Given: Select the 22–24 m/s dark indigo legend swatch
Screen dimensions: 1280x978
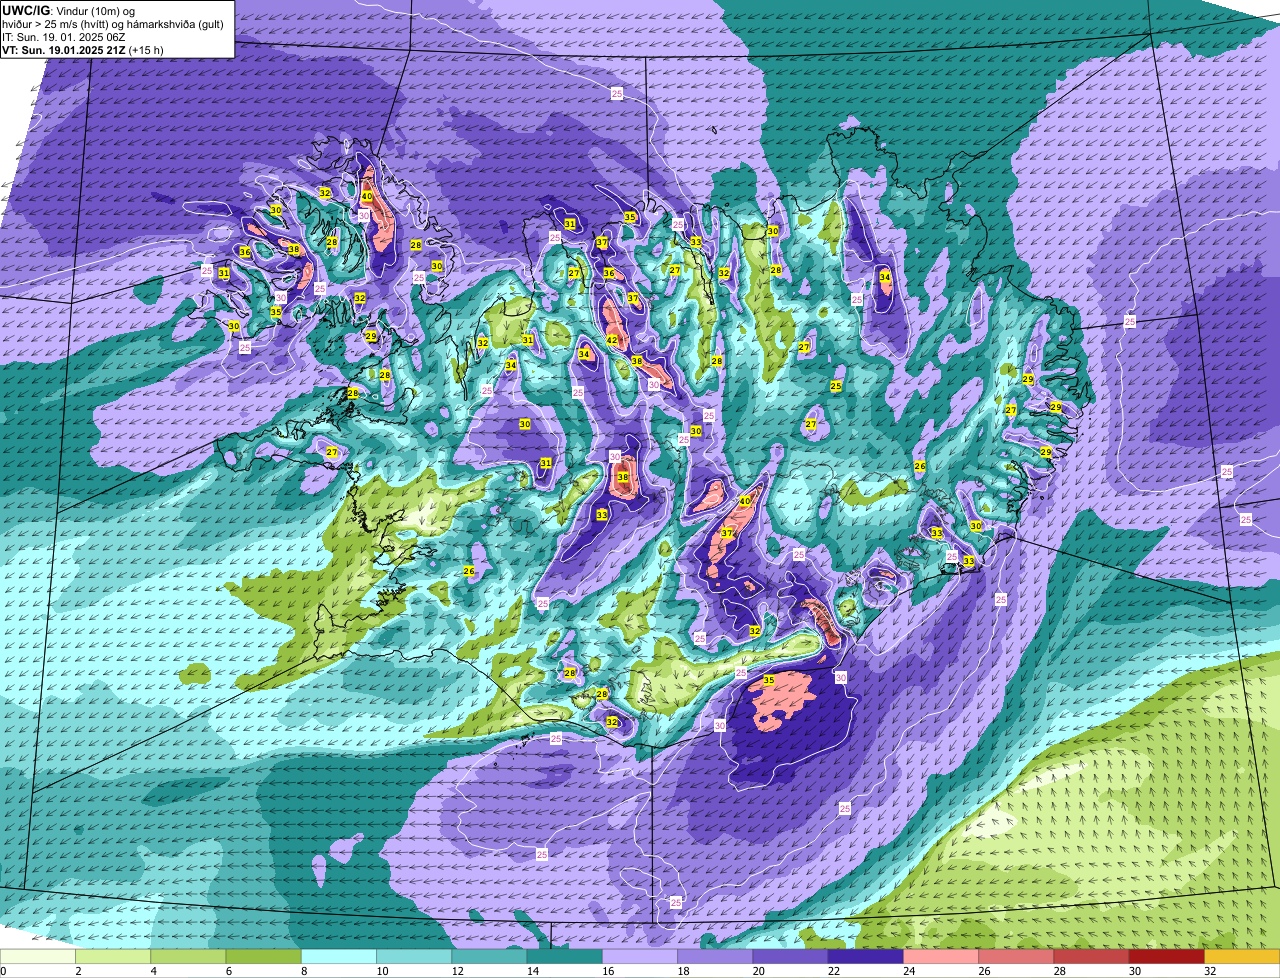Looking at the screenshot, I should click(x=865, y=957).
